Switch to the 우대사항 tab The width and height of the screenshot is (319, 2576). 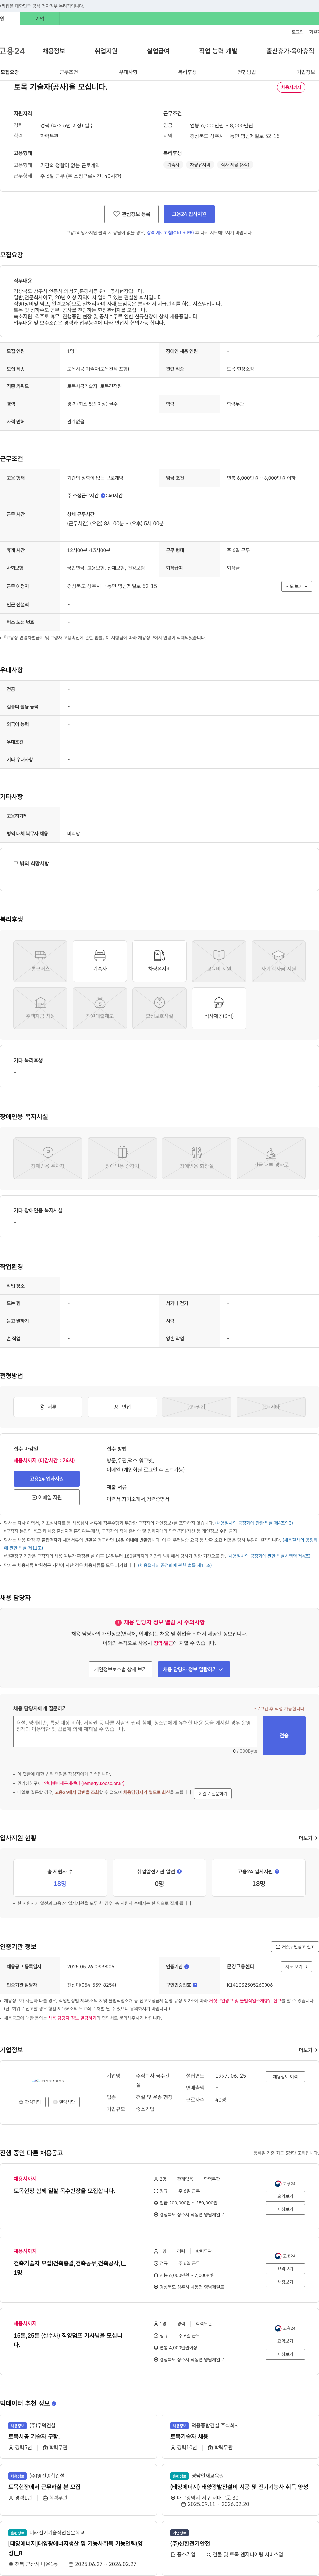coord(128,72)
